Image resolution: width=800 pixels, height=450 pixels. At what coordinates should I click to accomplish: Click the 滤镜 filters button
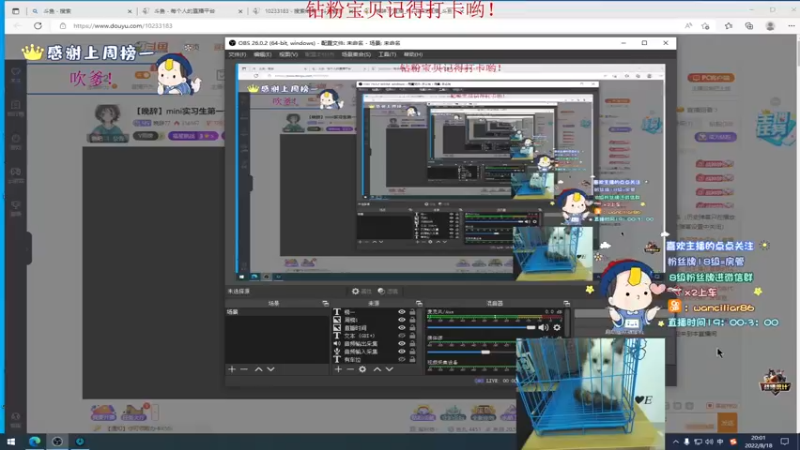[x=388, y=291]
